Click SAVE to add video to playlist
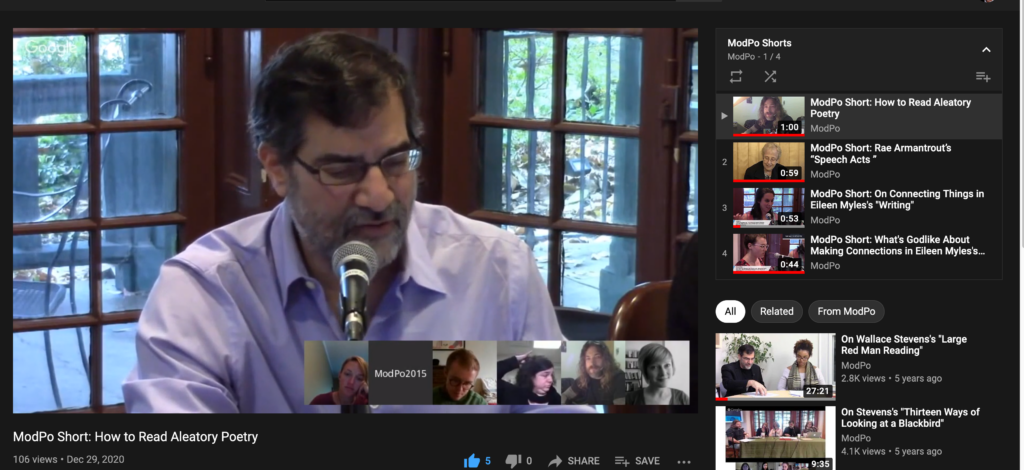The image size is (1024, 470). pyautogui.click(x=637, y=461)
